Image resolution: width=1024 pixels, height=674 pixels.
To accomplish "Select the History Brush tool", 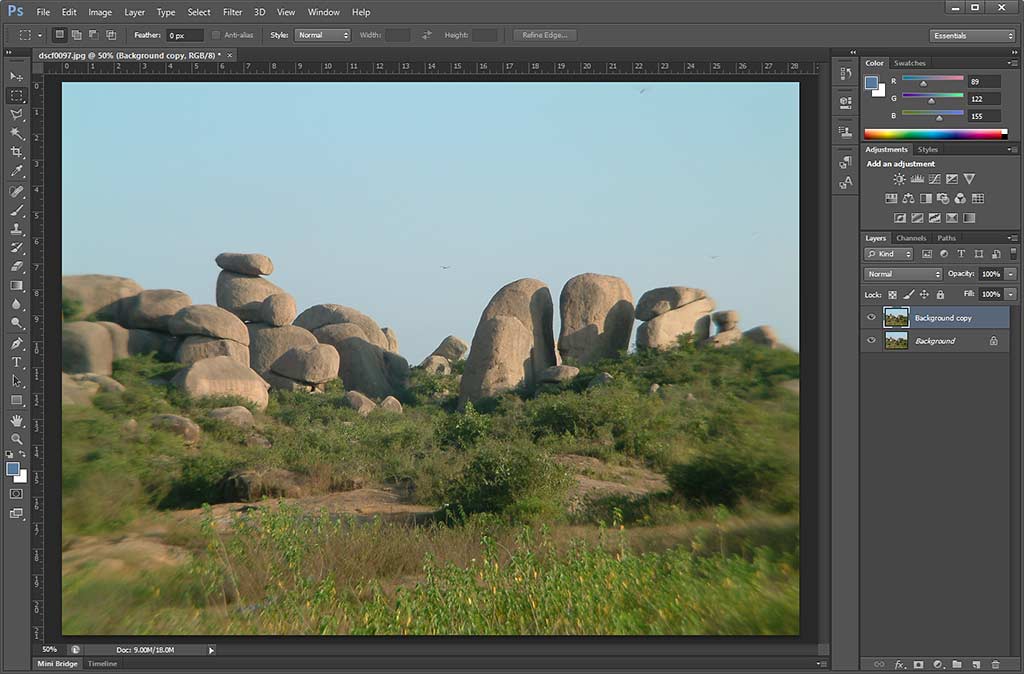I will [16, 248].
